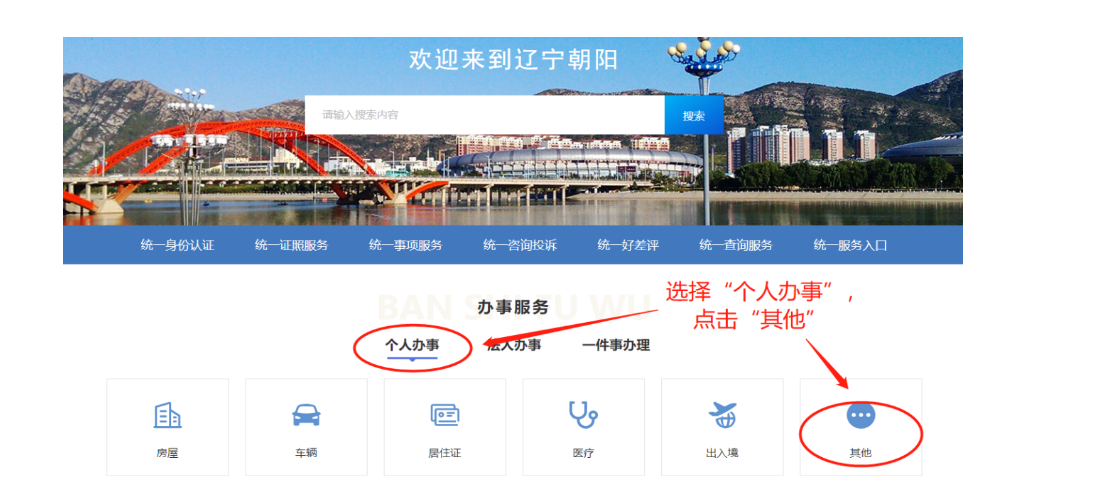
Task: Open the 车辆 car icon
Action: [306, 415]
